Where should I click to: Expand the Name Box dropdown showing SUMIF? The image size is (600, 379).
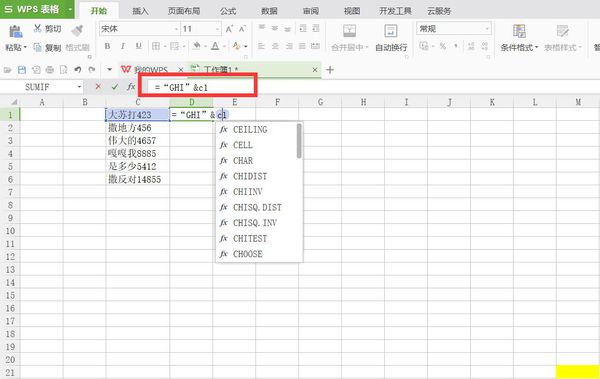click(79, 87)
